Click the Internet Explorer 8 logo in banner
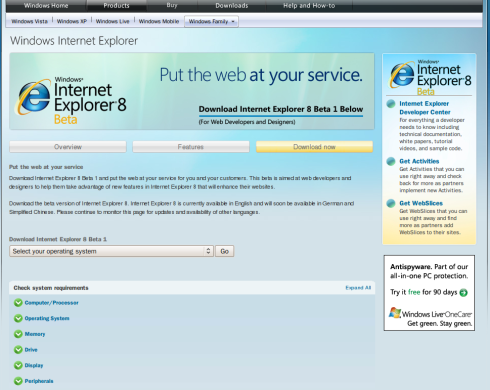 point(70,100)
